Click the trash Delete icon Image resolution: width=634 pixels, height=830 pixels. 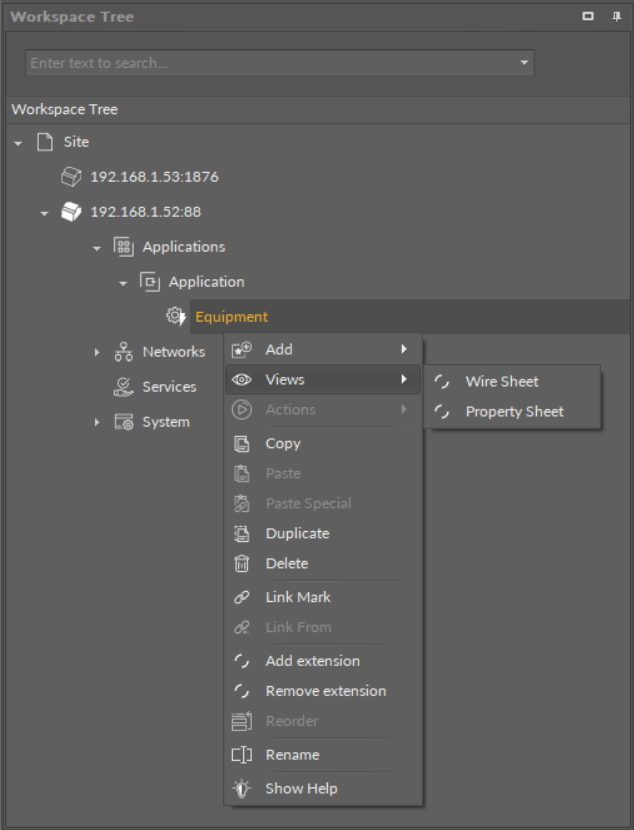[x=241, y=564]
